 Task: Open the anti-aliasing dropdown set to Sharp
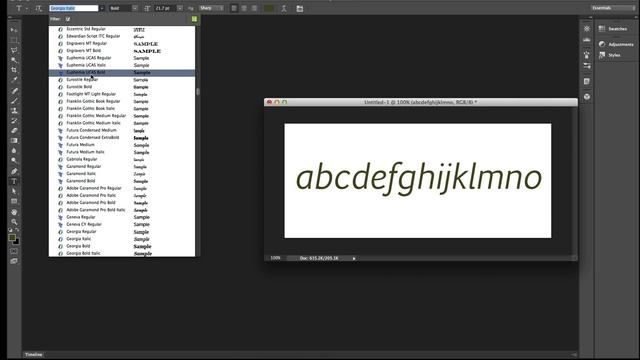pyautogui.click(x=211, y=8)
